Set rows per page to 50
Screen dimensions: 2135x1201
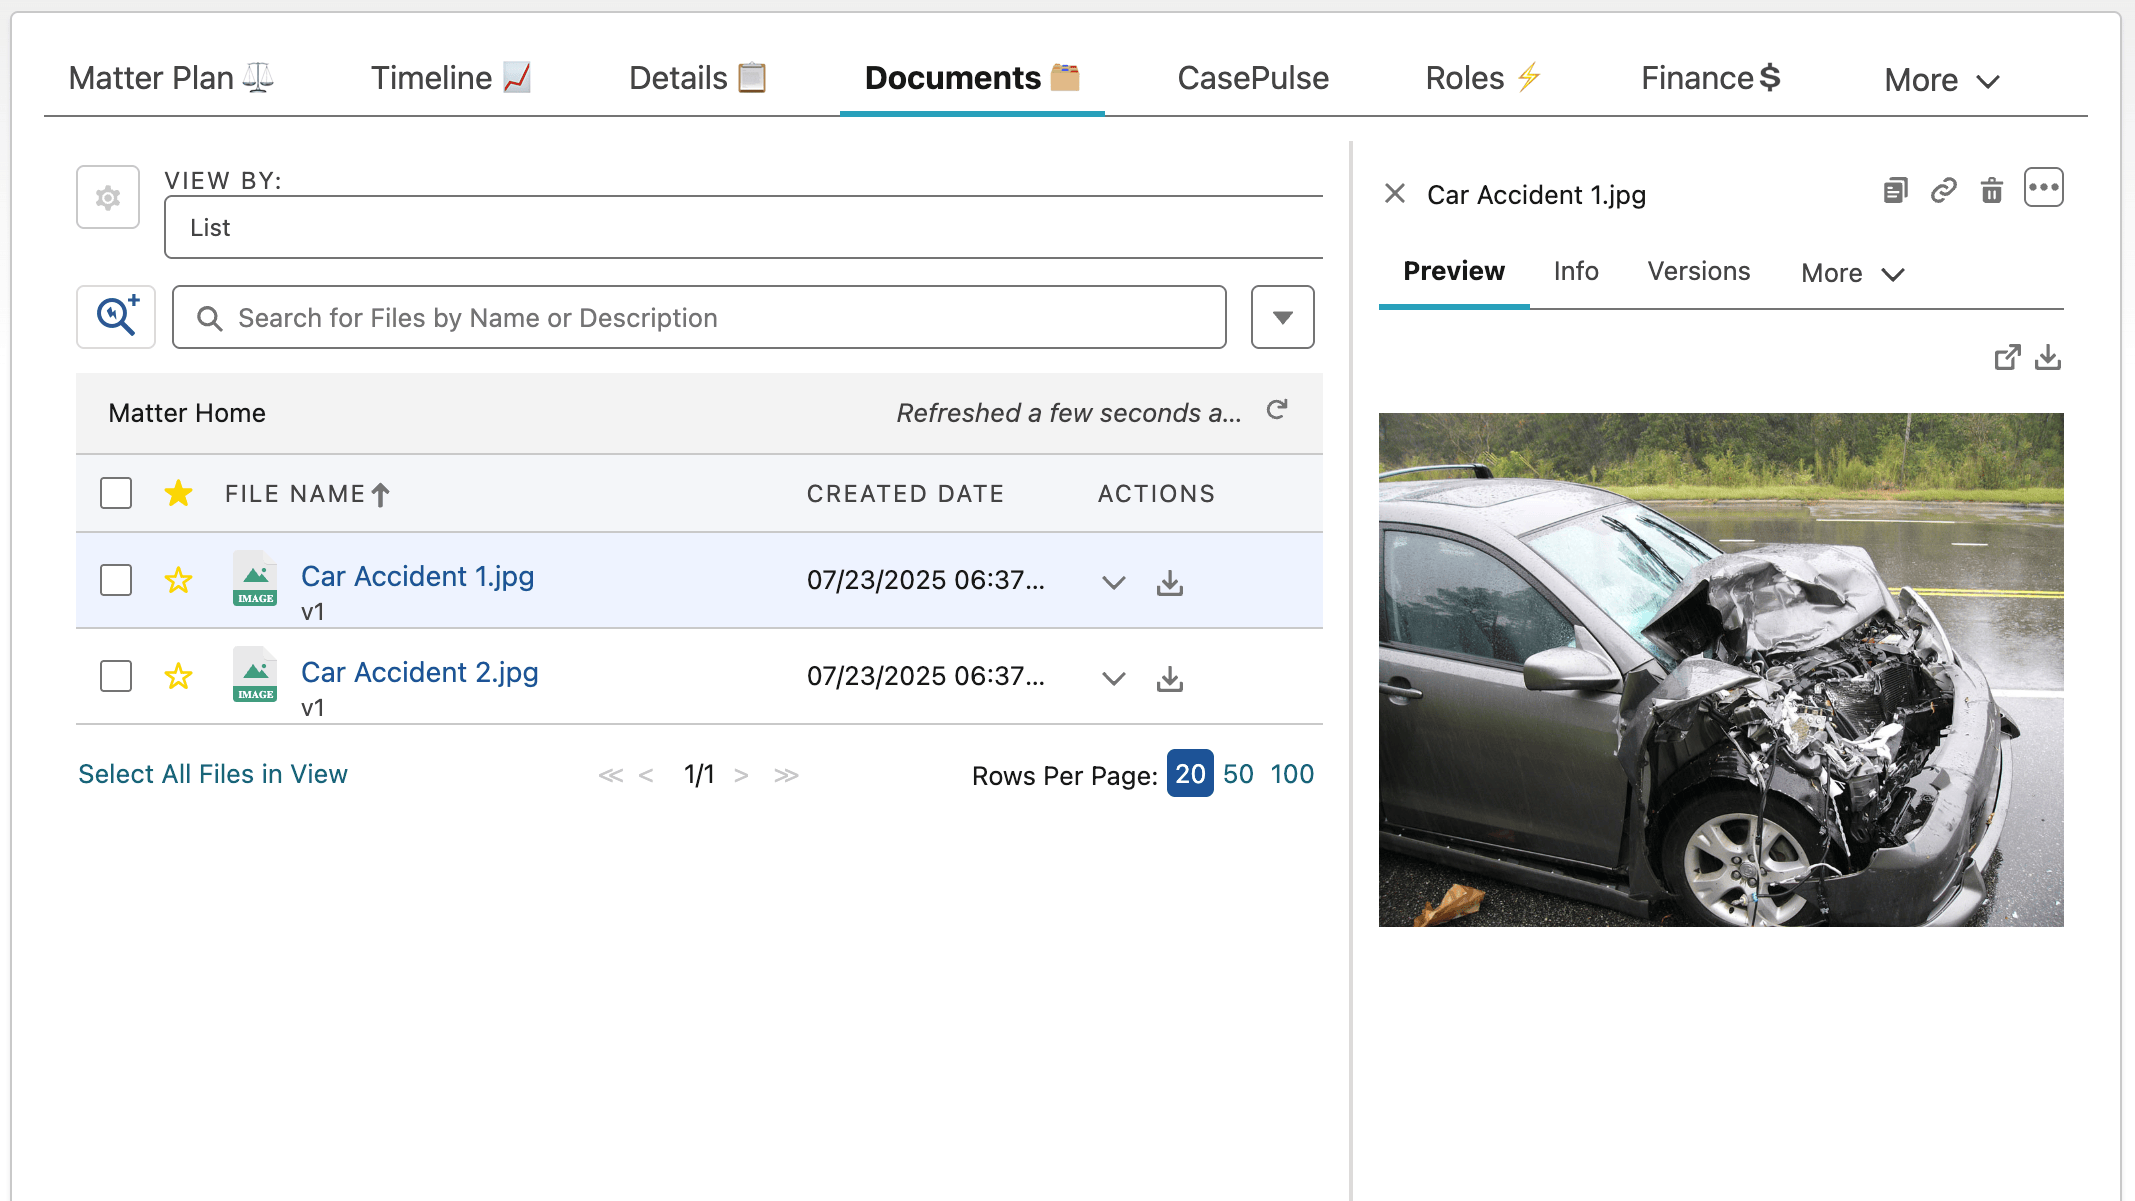[x=1239, y=773]
